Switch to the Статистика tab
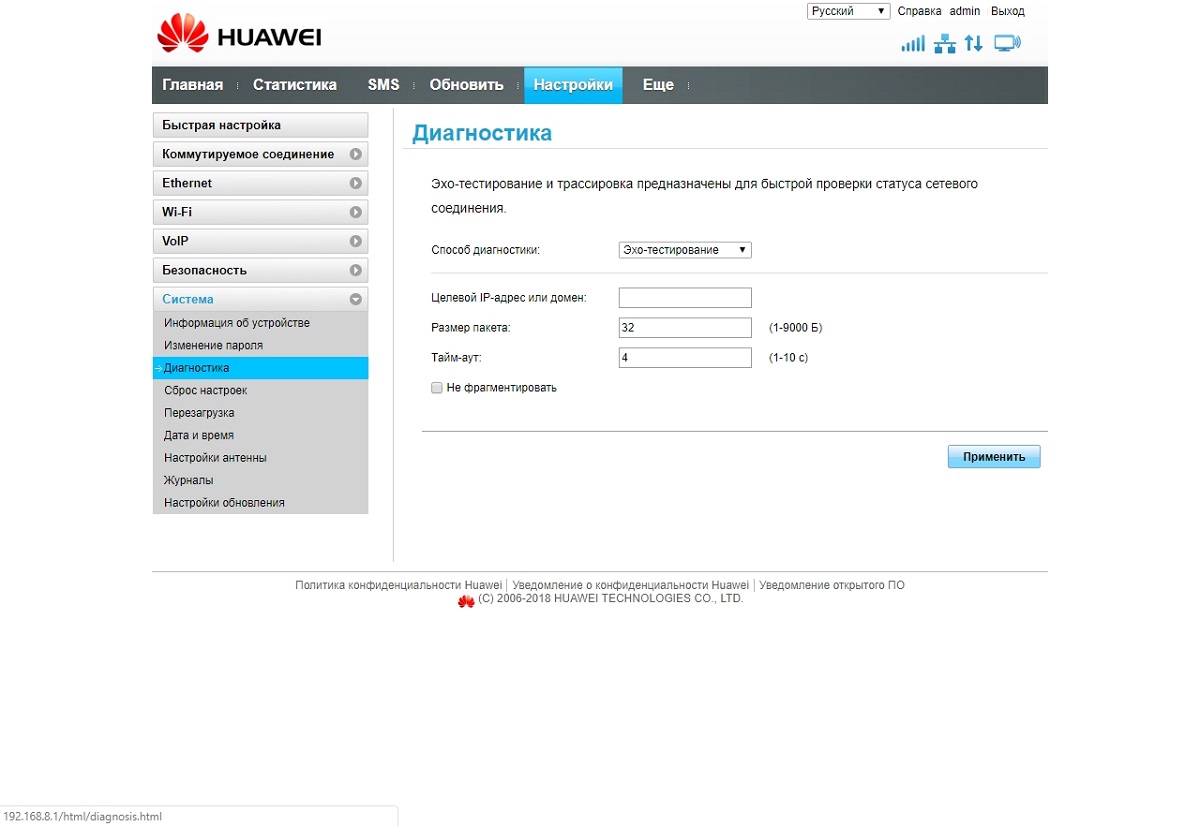 295,85
